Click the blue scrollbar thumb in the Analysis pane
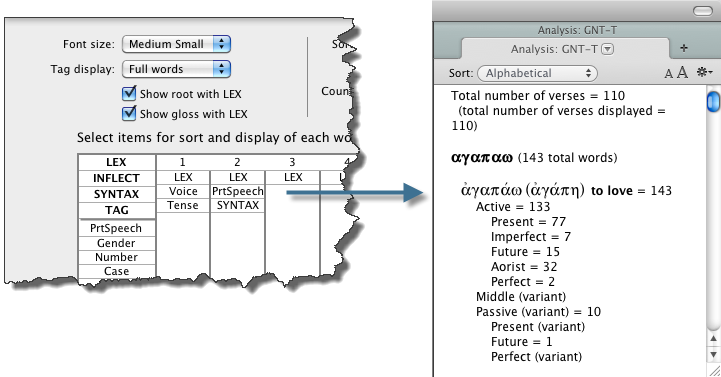The height and width of the screenshot is (377, 721). [x=713, y=102]
